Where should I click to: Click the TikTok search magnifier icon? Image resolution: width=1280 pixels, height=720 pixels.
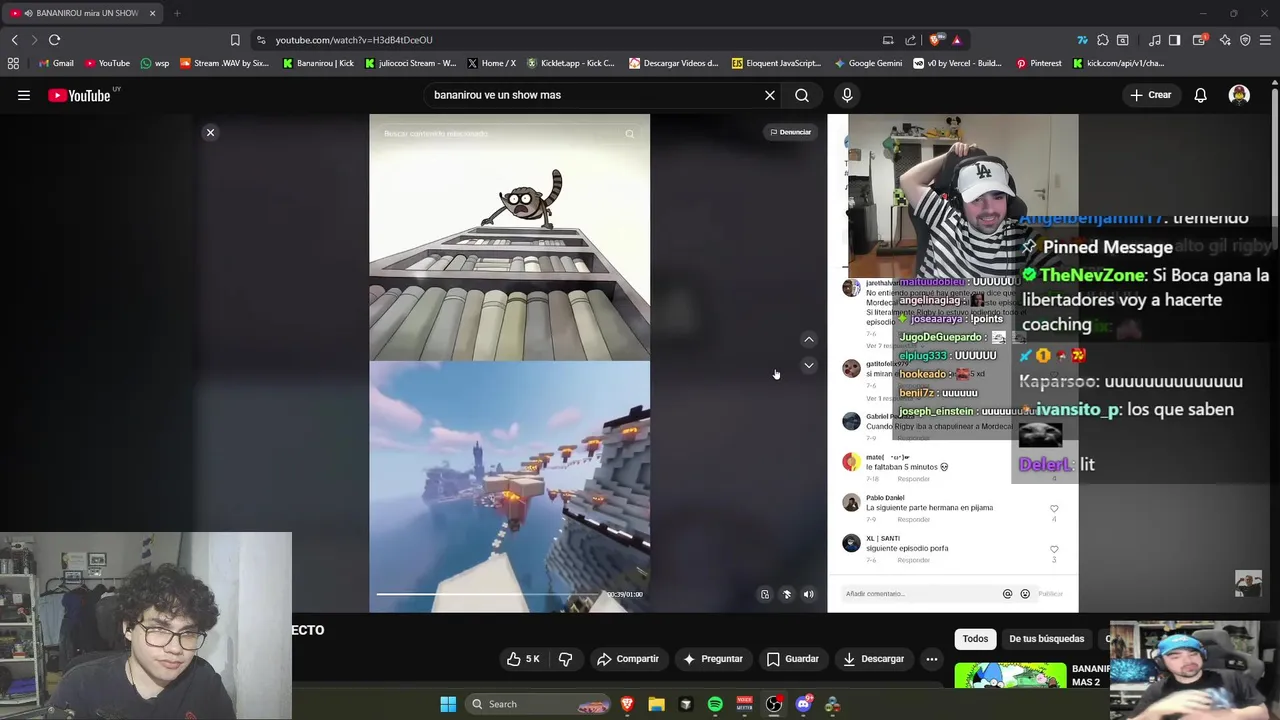coord(629,133)
